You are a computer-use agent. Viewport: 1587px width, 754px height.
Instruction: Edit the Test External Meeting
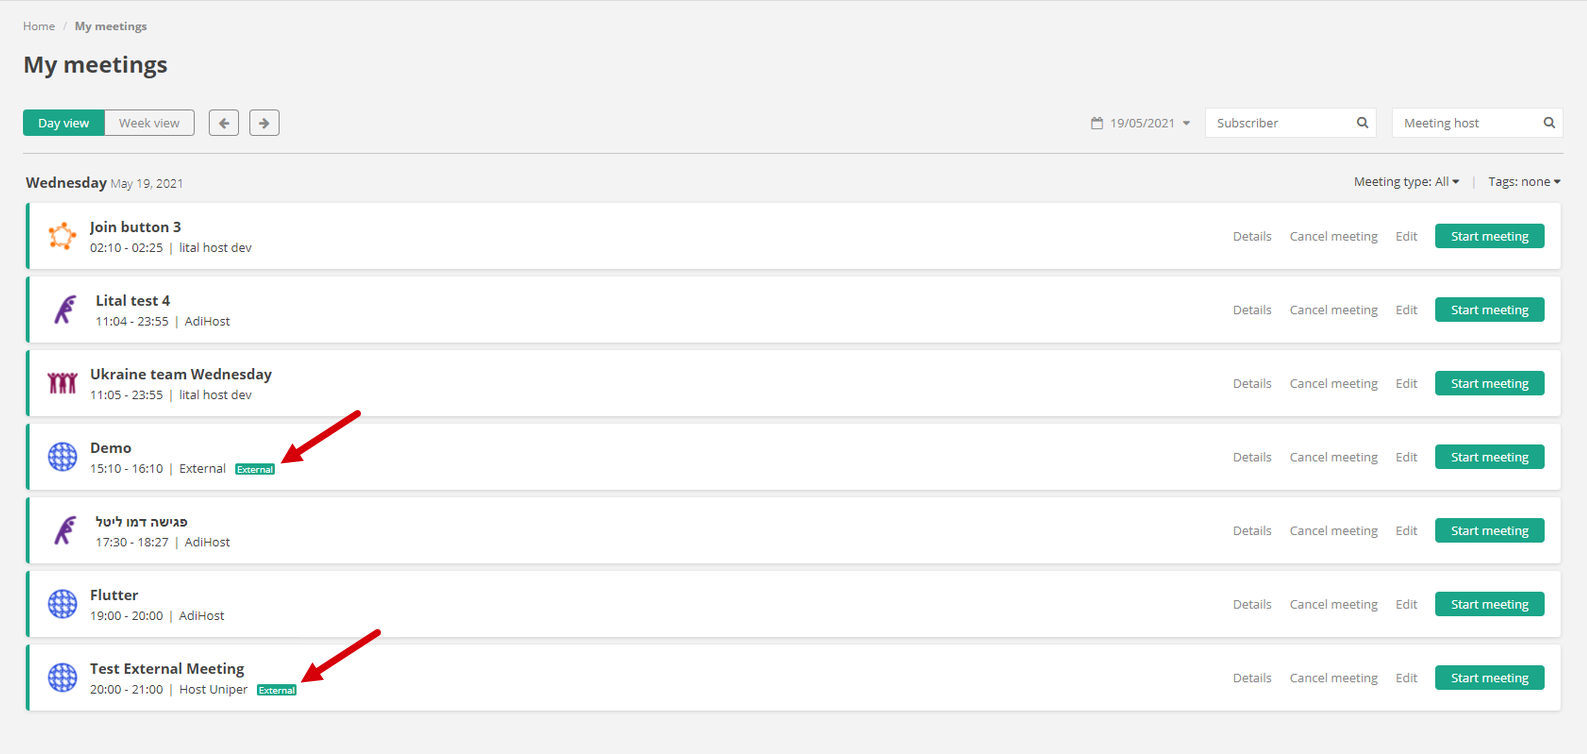[x=1406, y=678]
